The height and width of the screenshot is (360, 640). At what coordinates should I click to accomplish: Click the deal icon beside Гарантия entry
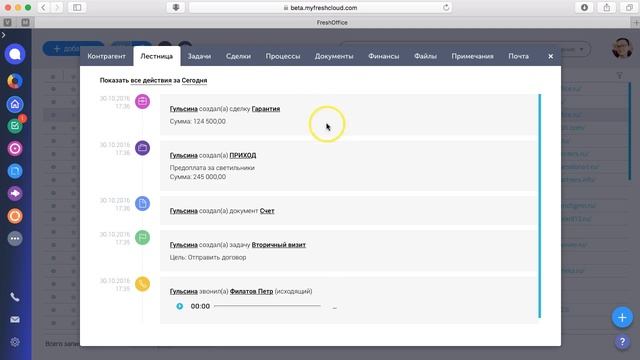click(x=142, y=101)
